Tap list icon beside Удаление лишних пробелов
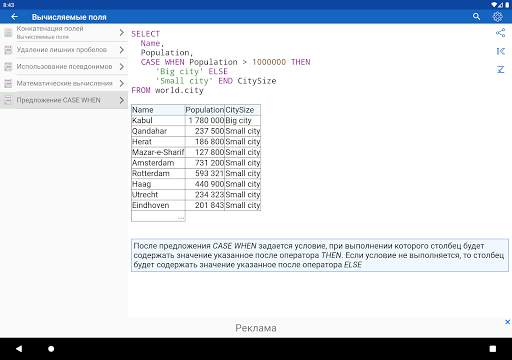 click(x=8, y=50)
